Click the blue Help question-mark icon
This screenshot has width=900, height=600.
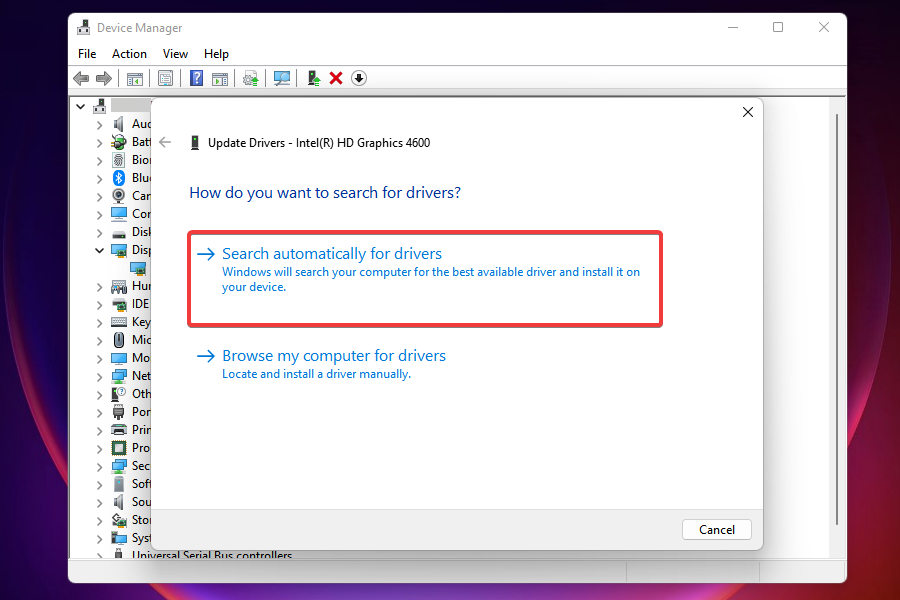tap(196, 78)
